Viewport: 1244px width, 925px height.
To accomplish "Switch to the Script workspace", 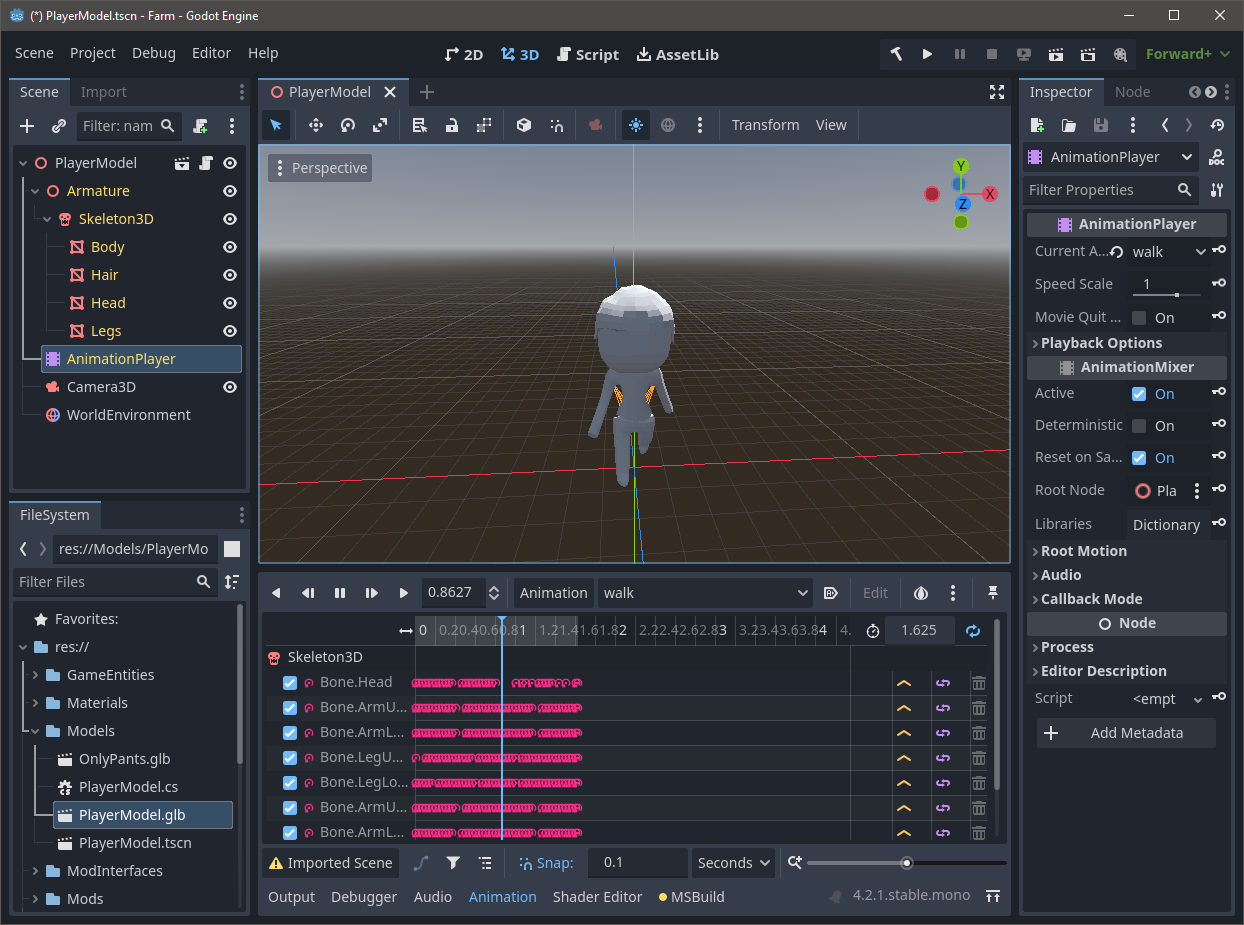I will [x=588, y=54].
